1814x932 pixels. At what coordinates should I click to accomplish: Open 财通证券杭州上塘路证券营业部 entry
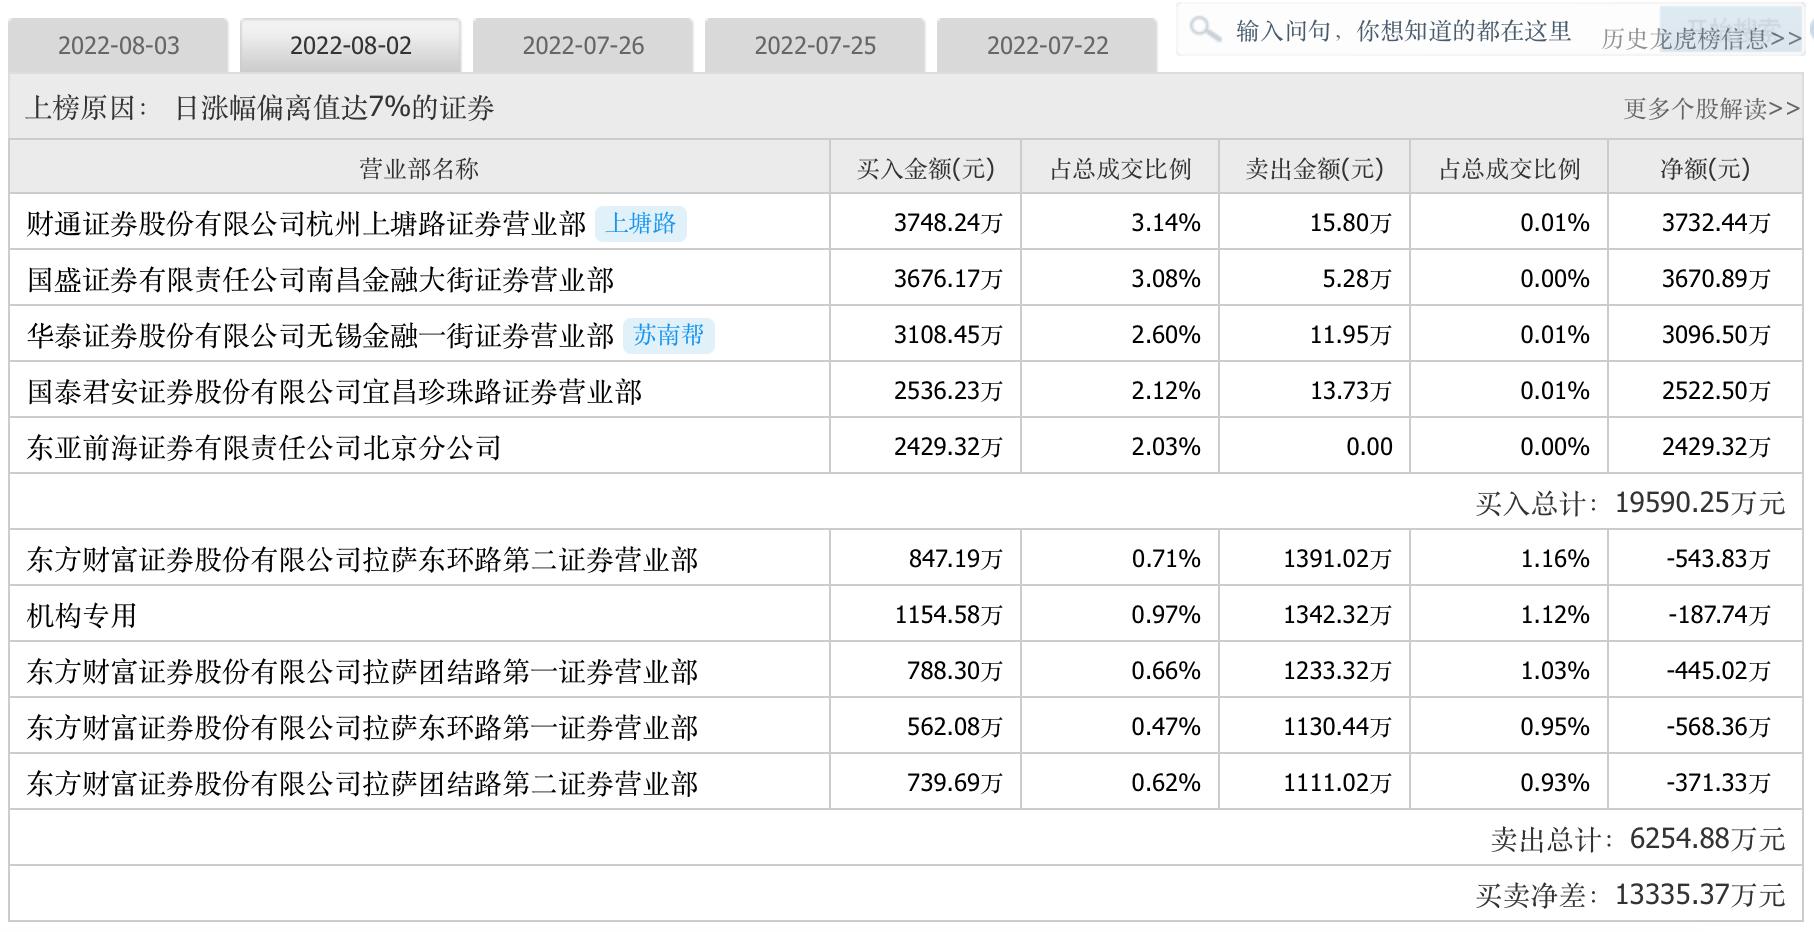pyautogui.click(x=306, y=224)
